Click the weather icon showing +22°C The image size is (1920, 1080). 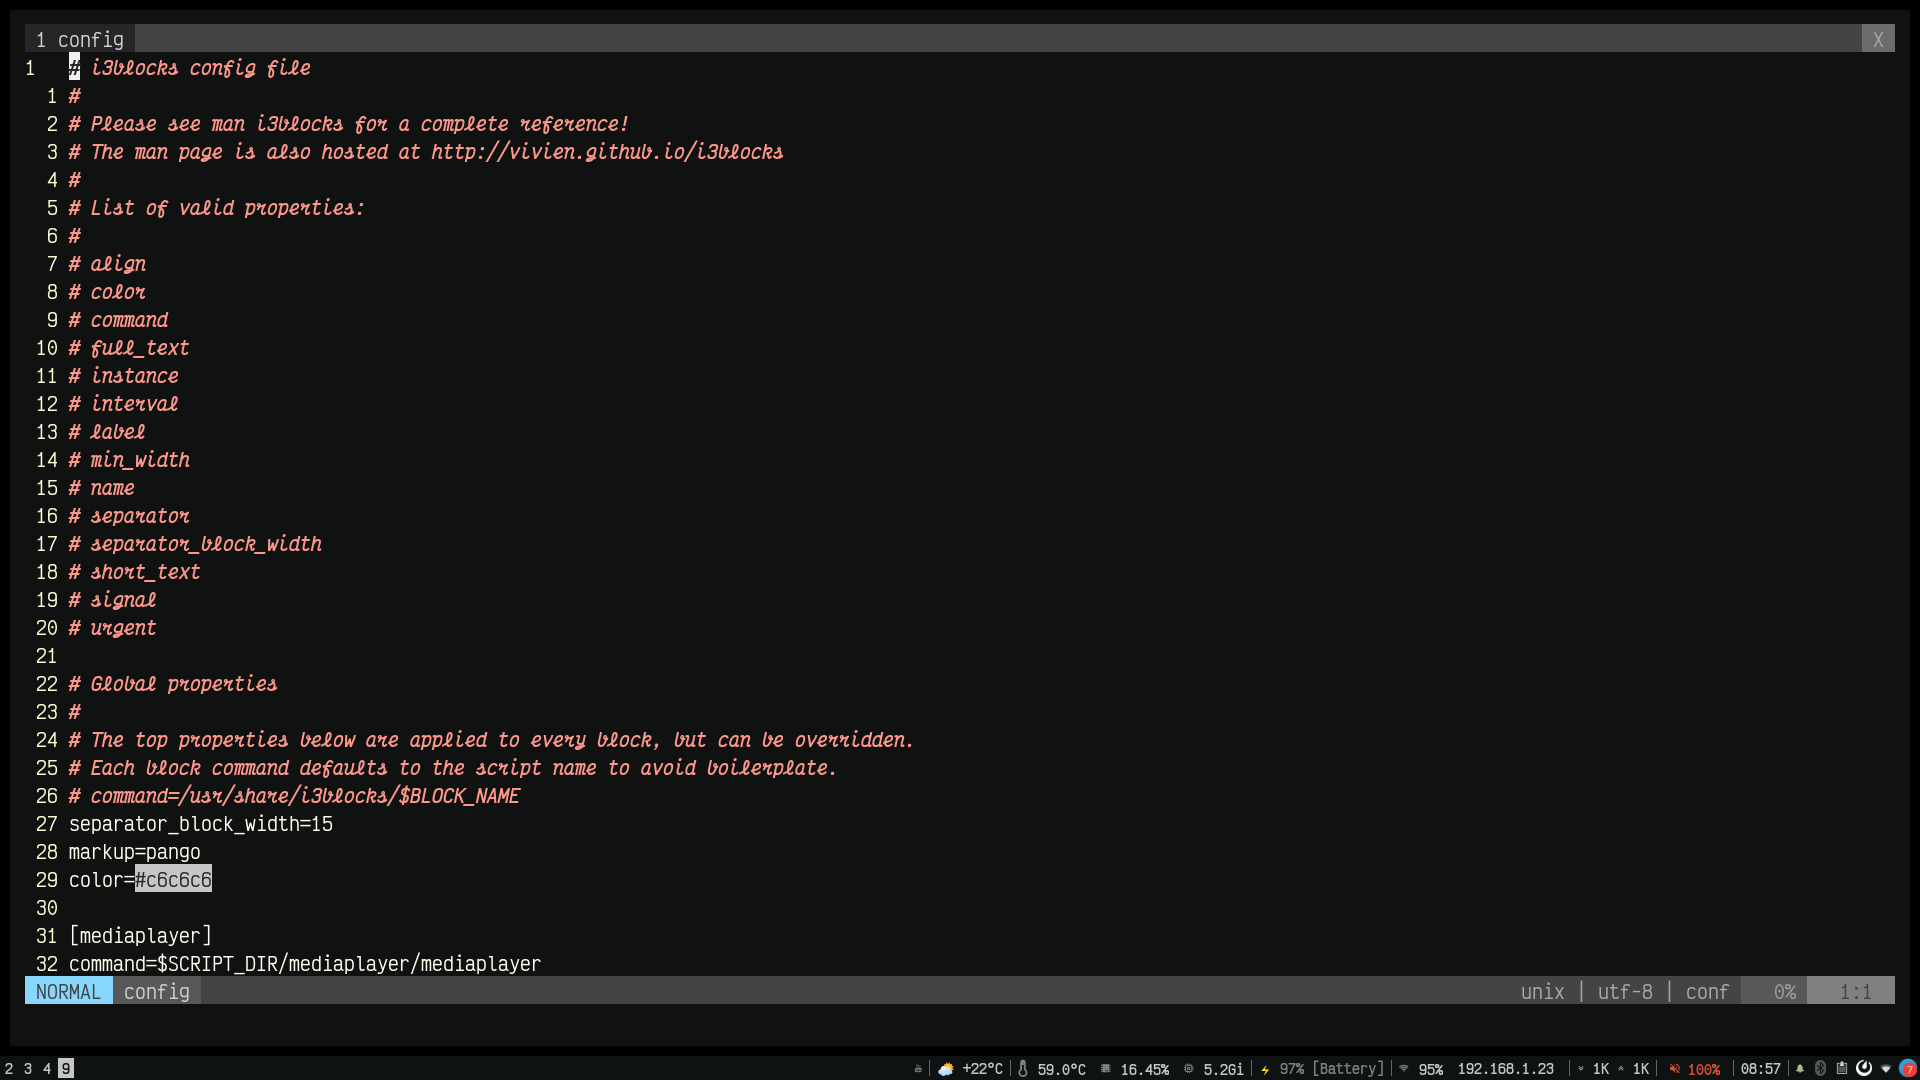945,1069
